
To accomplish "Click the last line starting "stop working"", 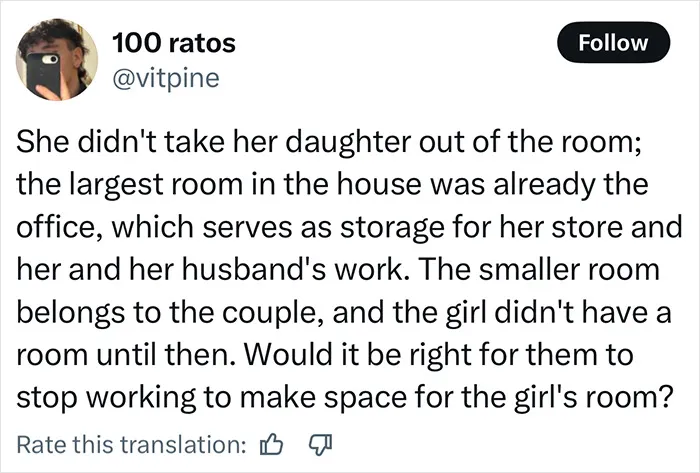I will point(344,396).
